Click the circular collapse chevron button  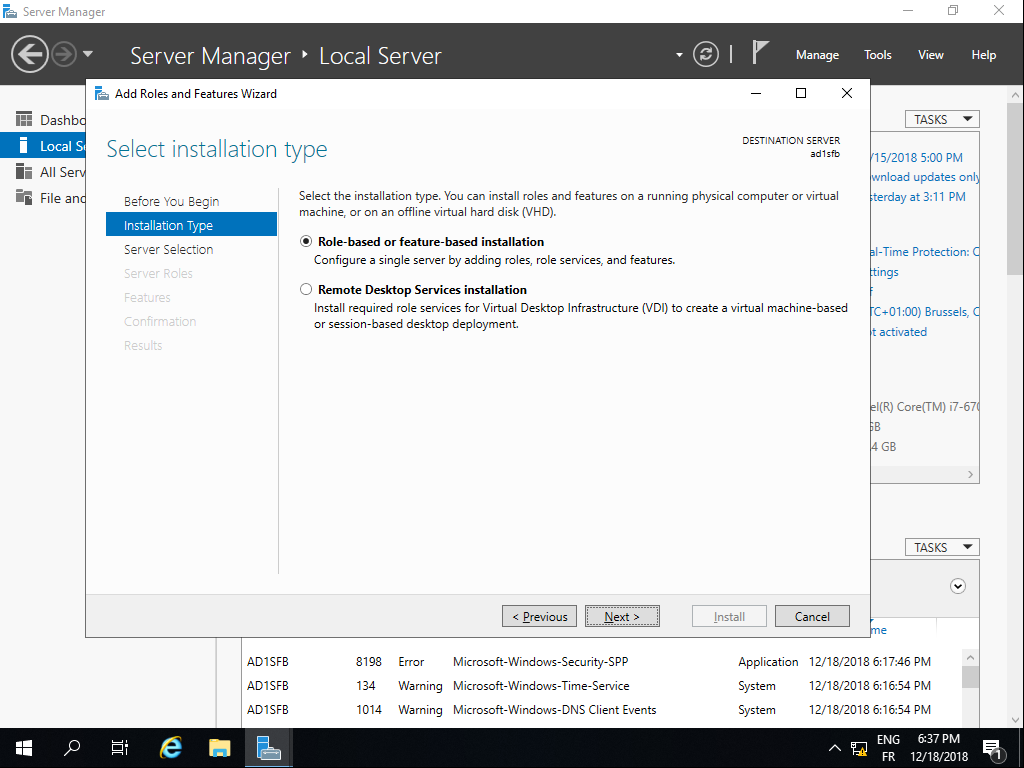click(958, 586)
